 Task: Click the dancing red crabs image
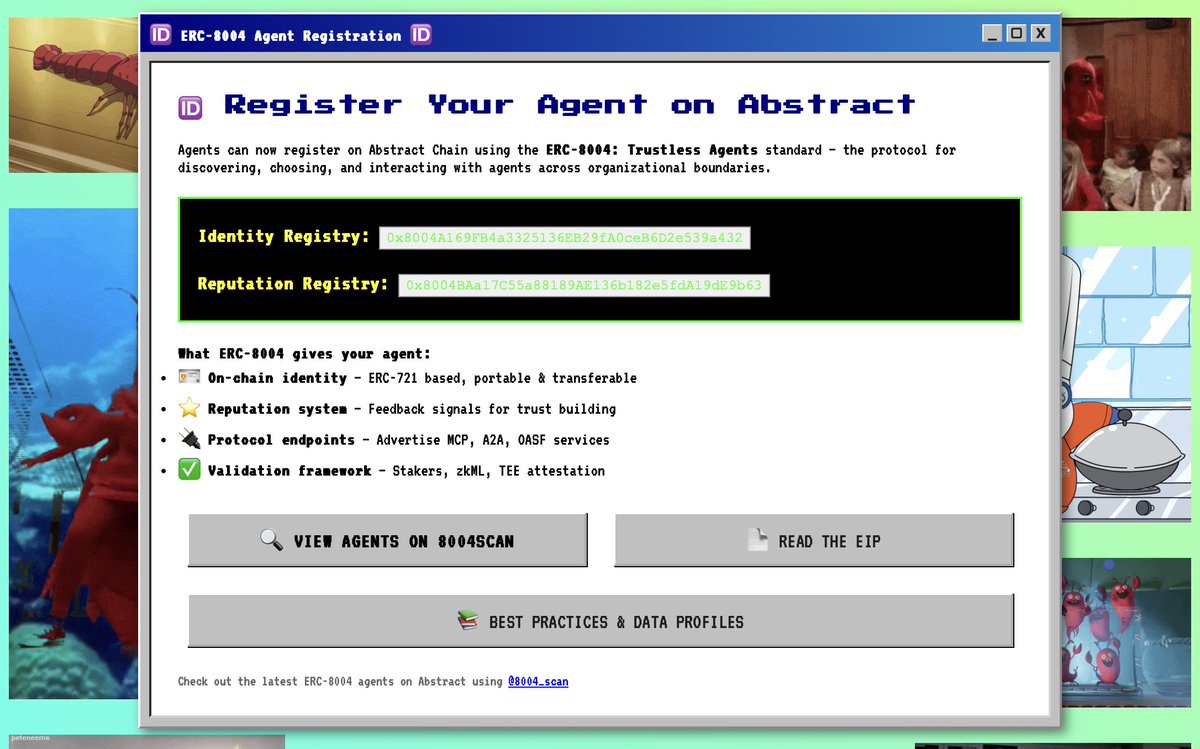click(x=1126, y=632)
